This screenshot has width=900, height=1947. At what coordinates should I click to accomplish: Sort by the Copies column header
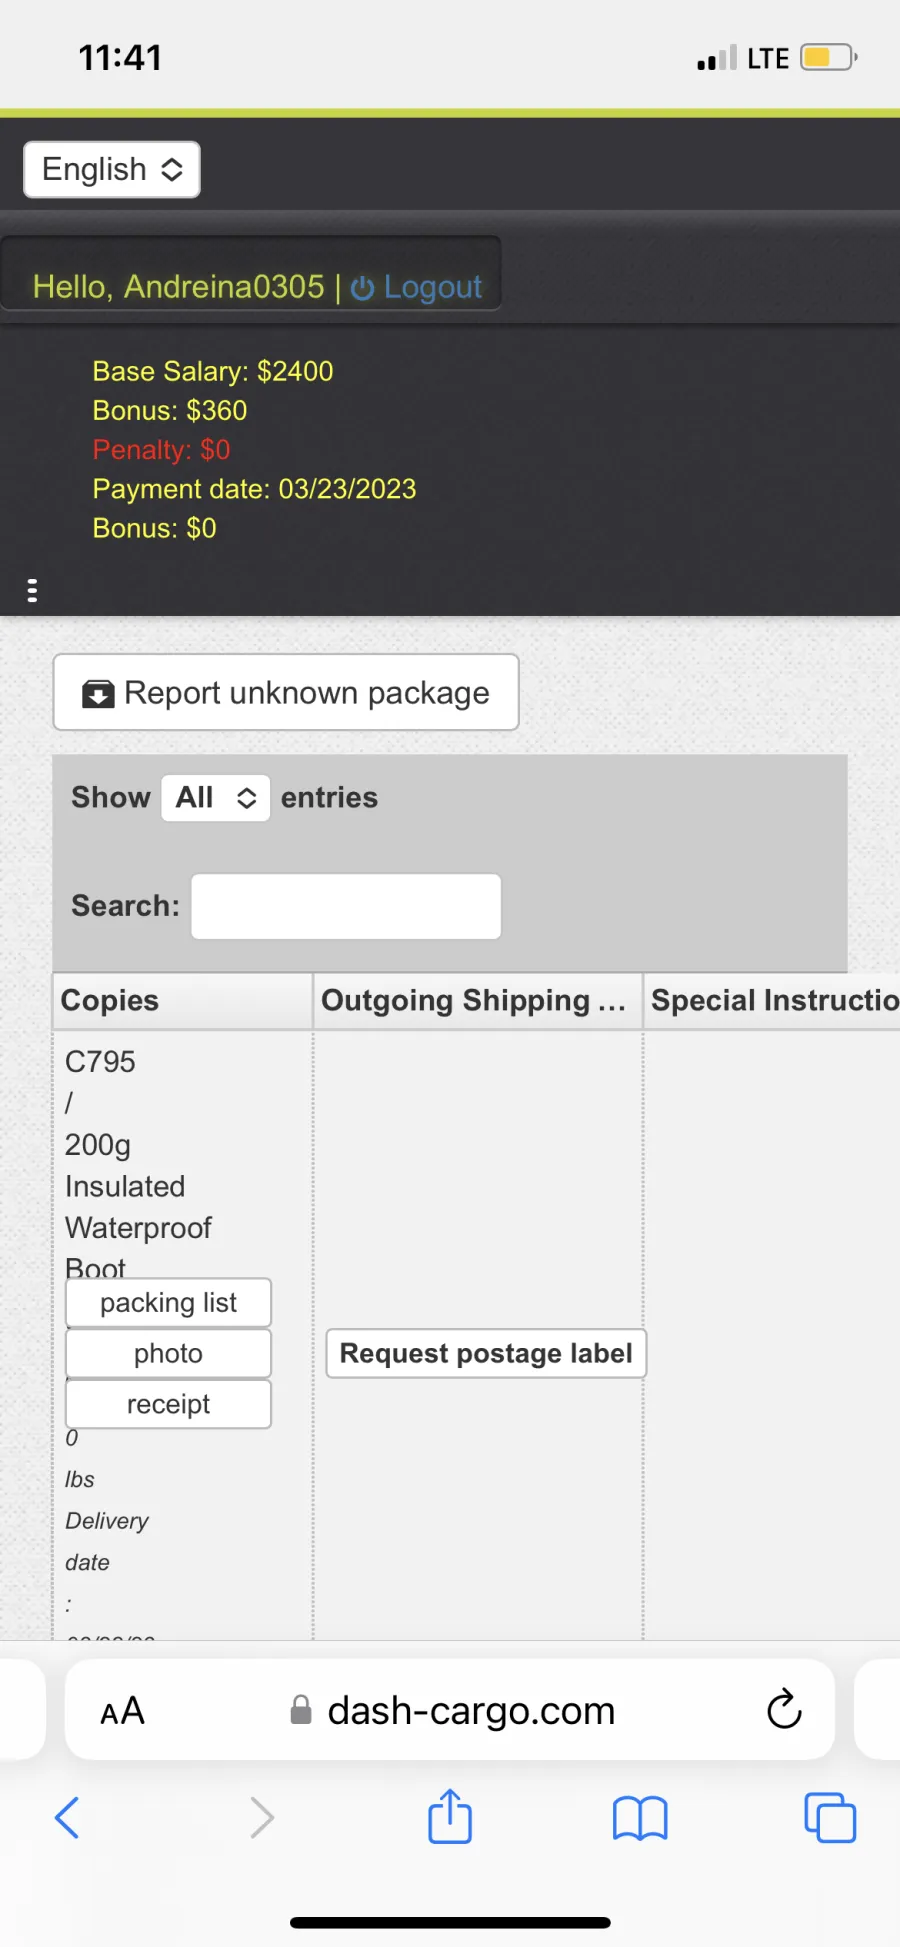182,1001
